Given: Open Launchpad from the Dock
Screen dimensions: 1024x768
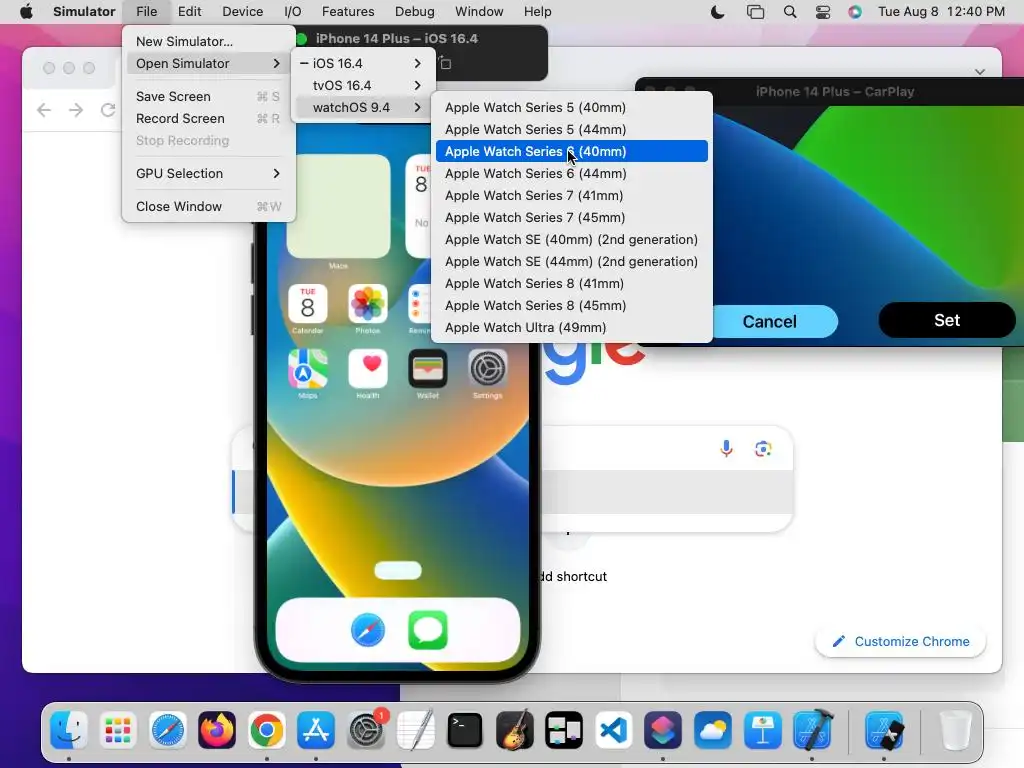Looking at the screenshot, I should (x=118, y=729).
